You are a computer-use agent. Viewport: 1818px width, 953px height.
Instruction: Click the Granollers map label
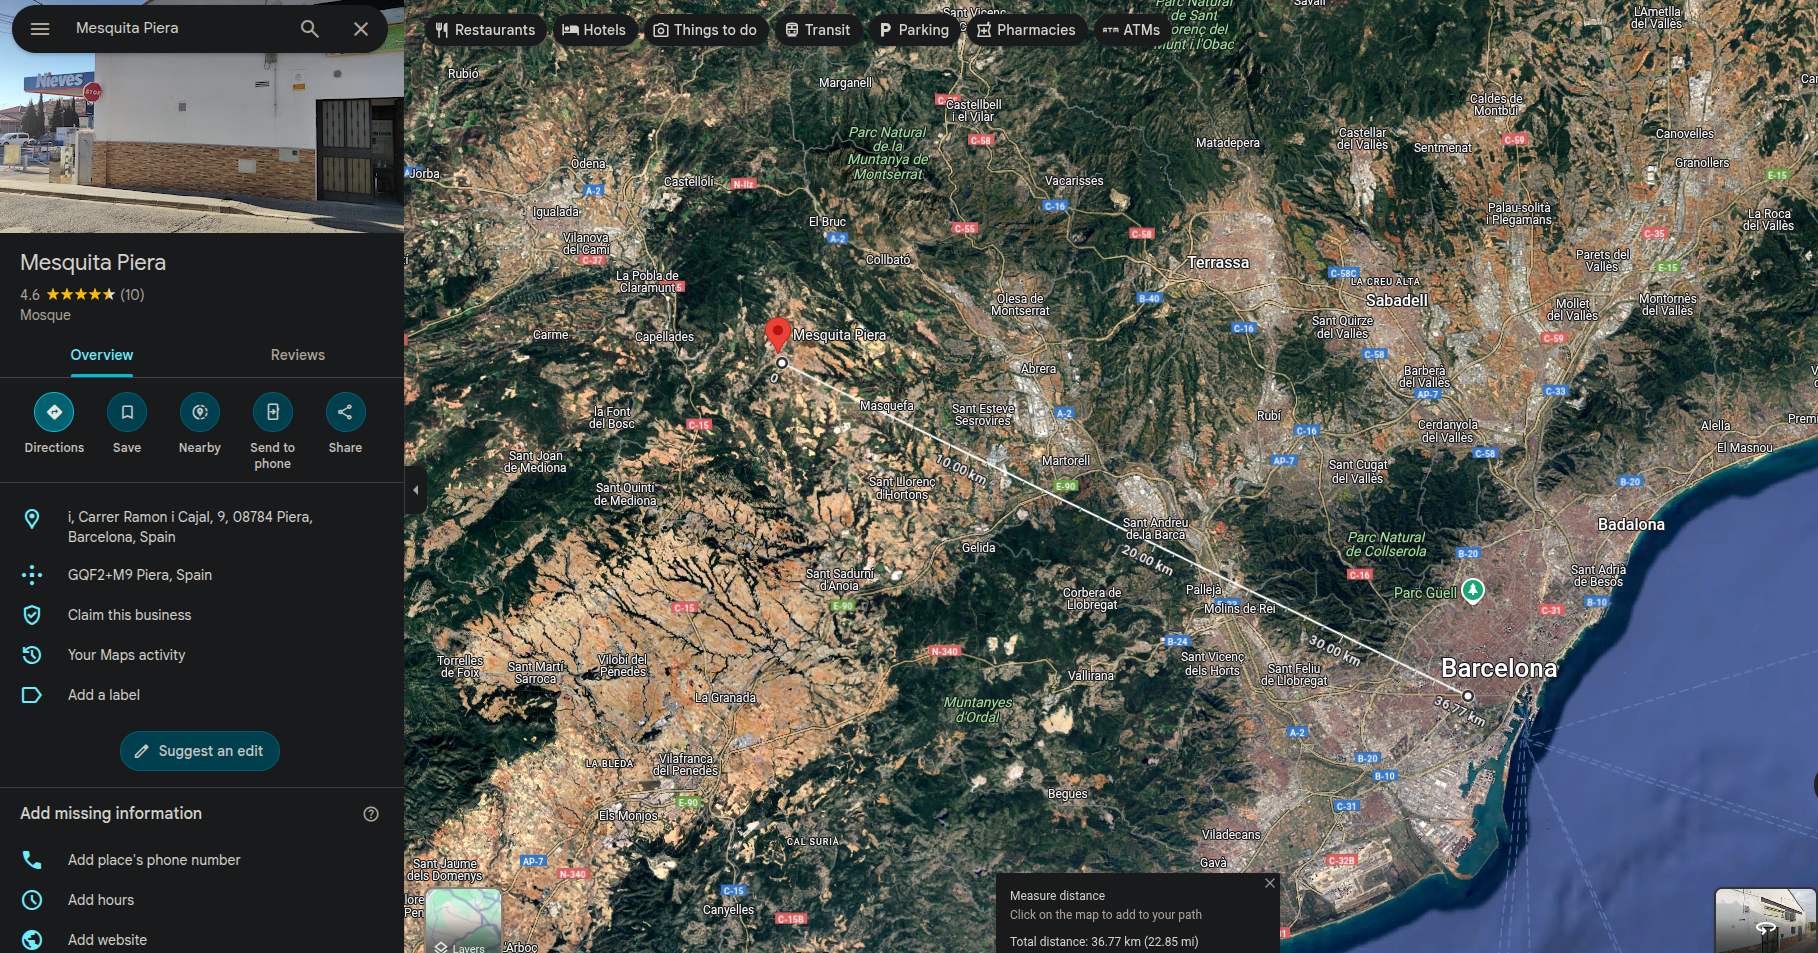click(x=1702, y=163)
